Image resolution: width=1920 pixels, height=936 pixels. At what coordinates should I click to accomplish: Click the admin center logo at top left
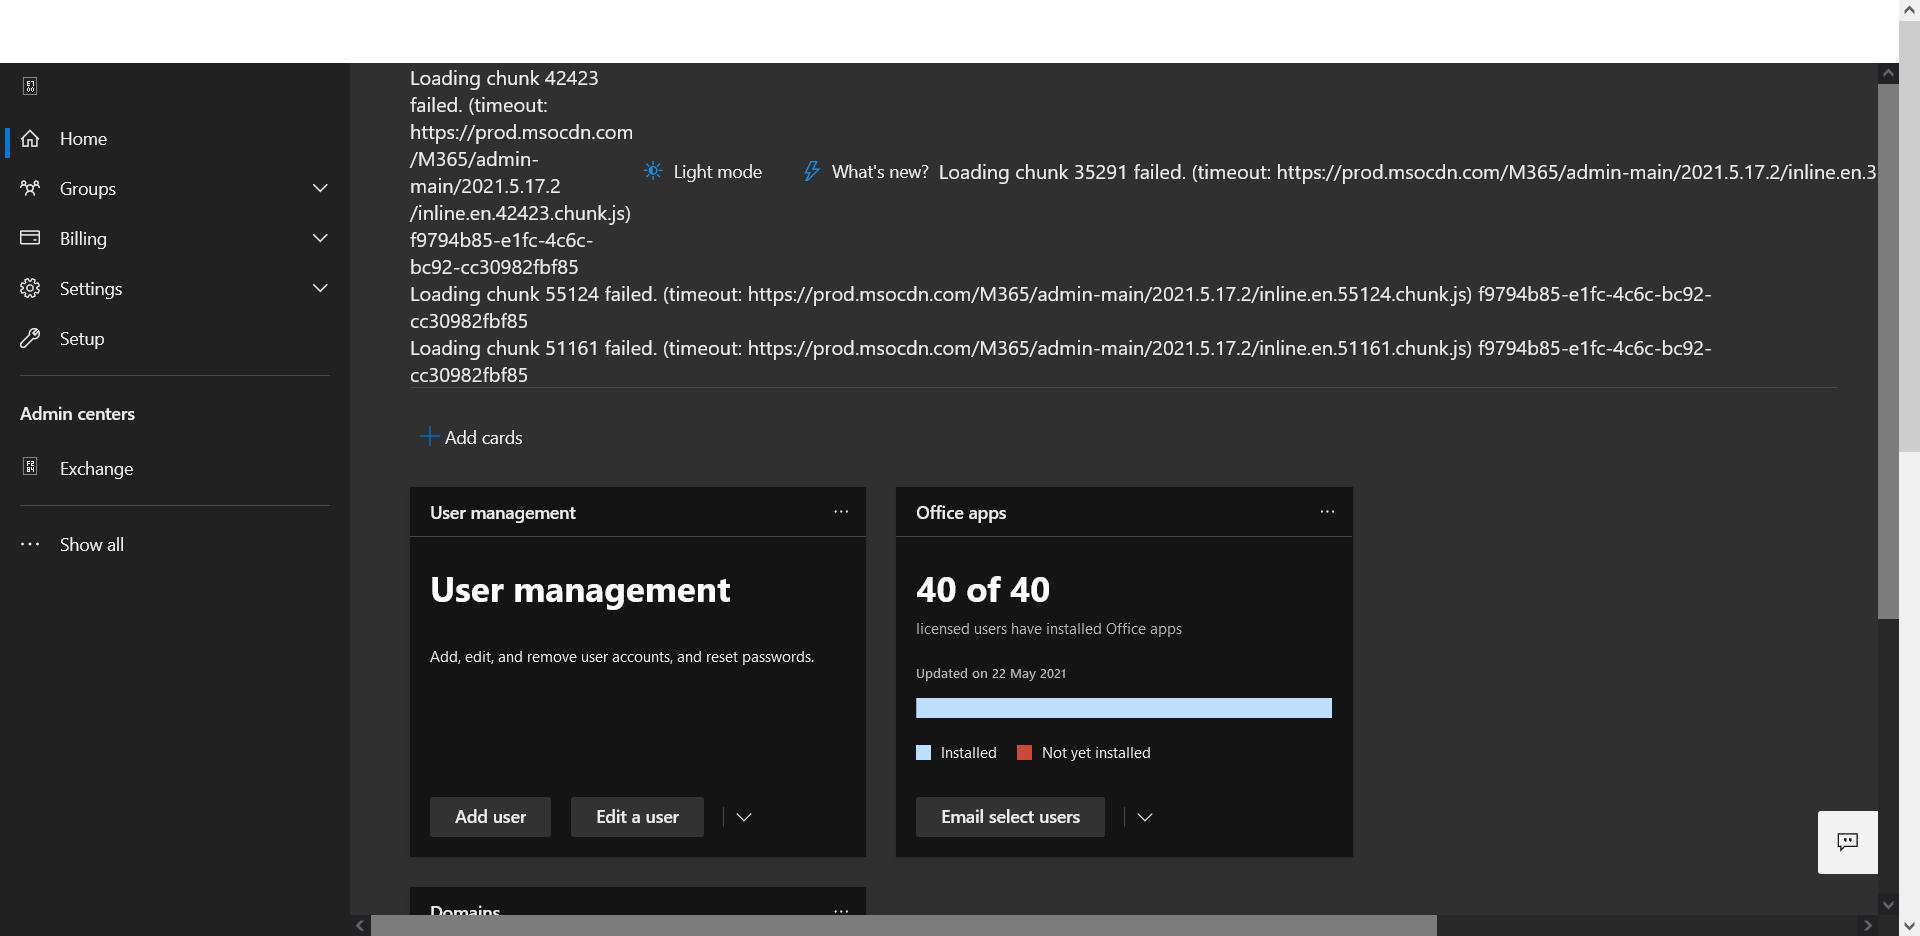coord(30,86)
